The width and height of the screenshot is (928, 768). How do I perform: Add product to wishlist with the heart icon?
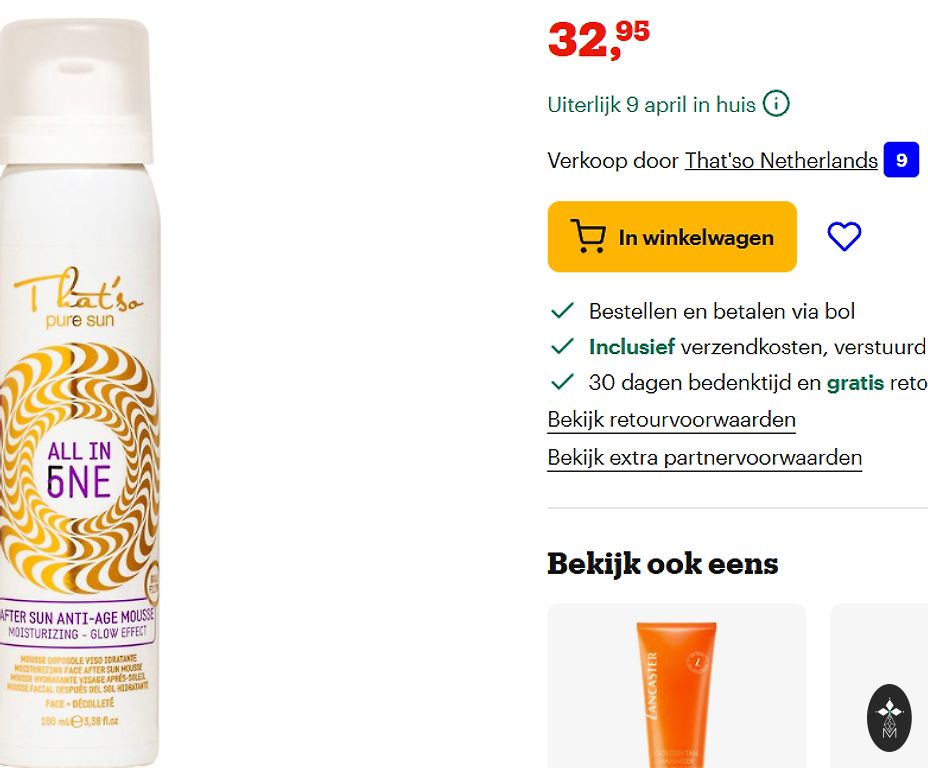[844, 236]
